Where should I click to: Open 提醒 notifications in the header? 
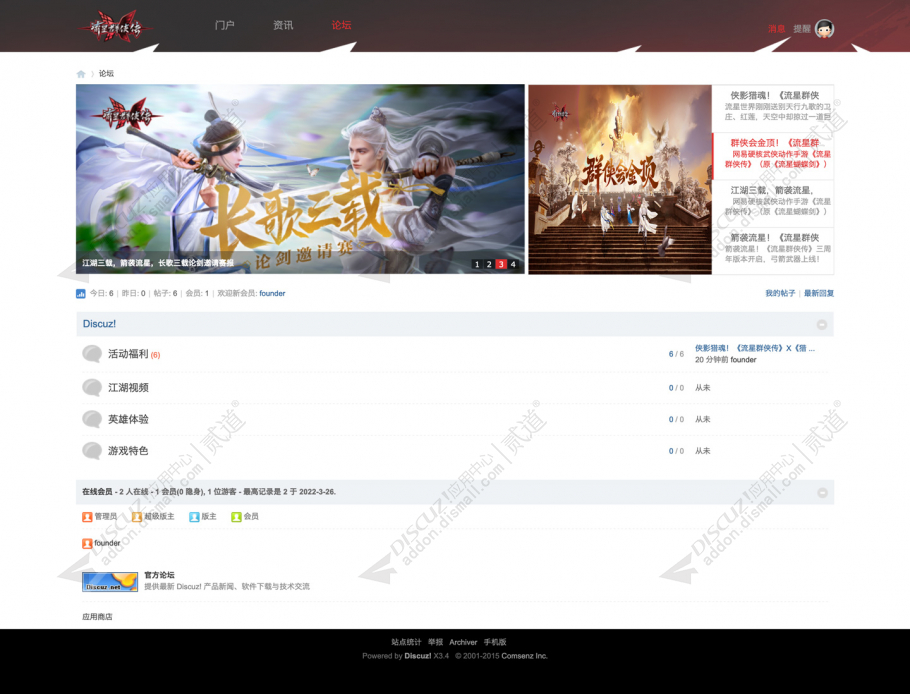(x=802, y=28)
